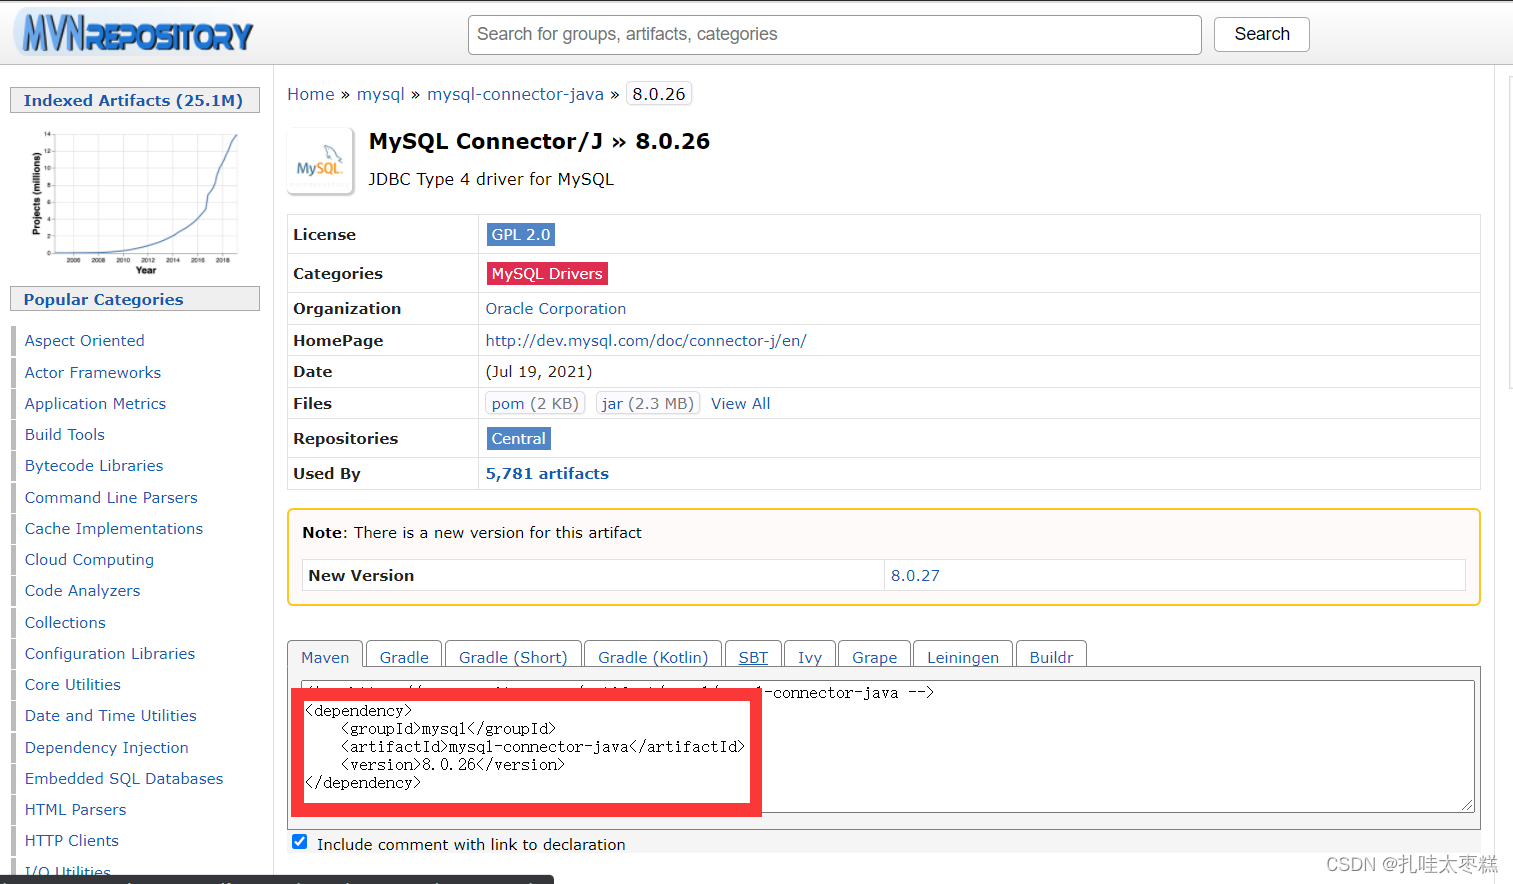Switch to the Gradle (Kotlin) tab
Screen dimensions: 1513x884
click(x=653, y=657)
